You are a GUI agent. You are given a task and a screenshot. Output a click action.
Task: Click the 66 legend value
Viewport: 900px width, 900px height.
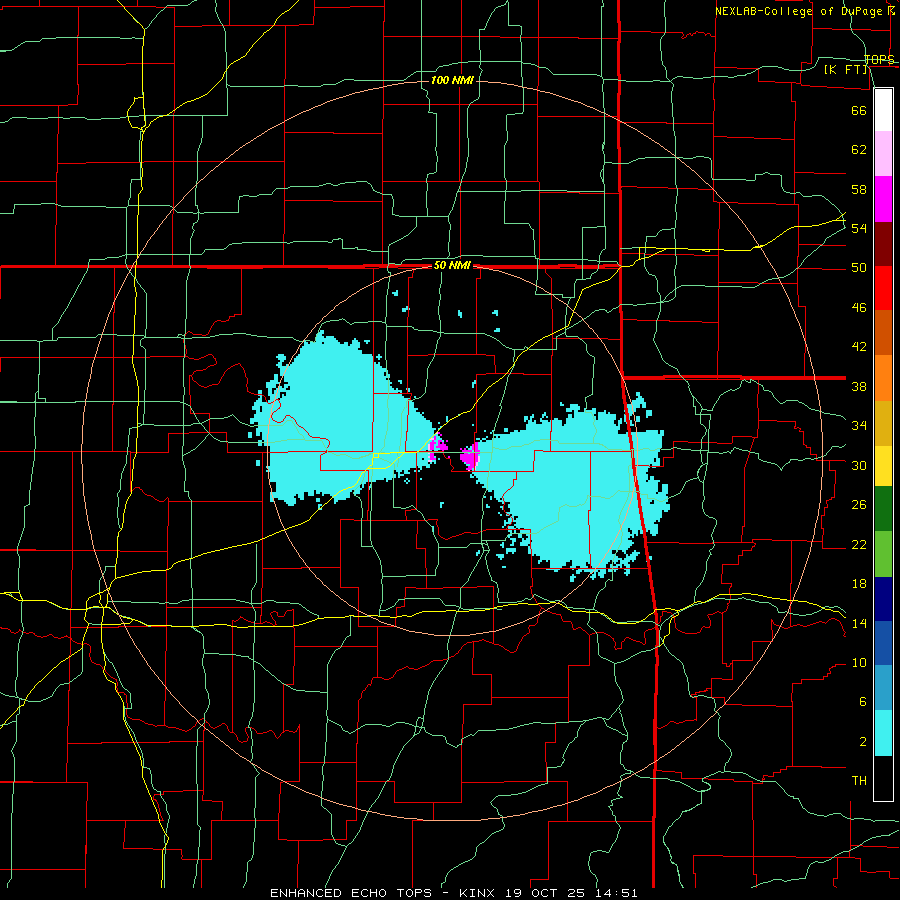tap(859, 110)
